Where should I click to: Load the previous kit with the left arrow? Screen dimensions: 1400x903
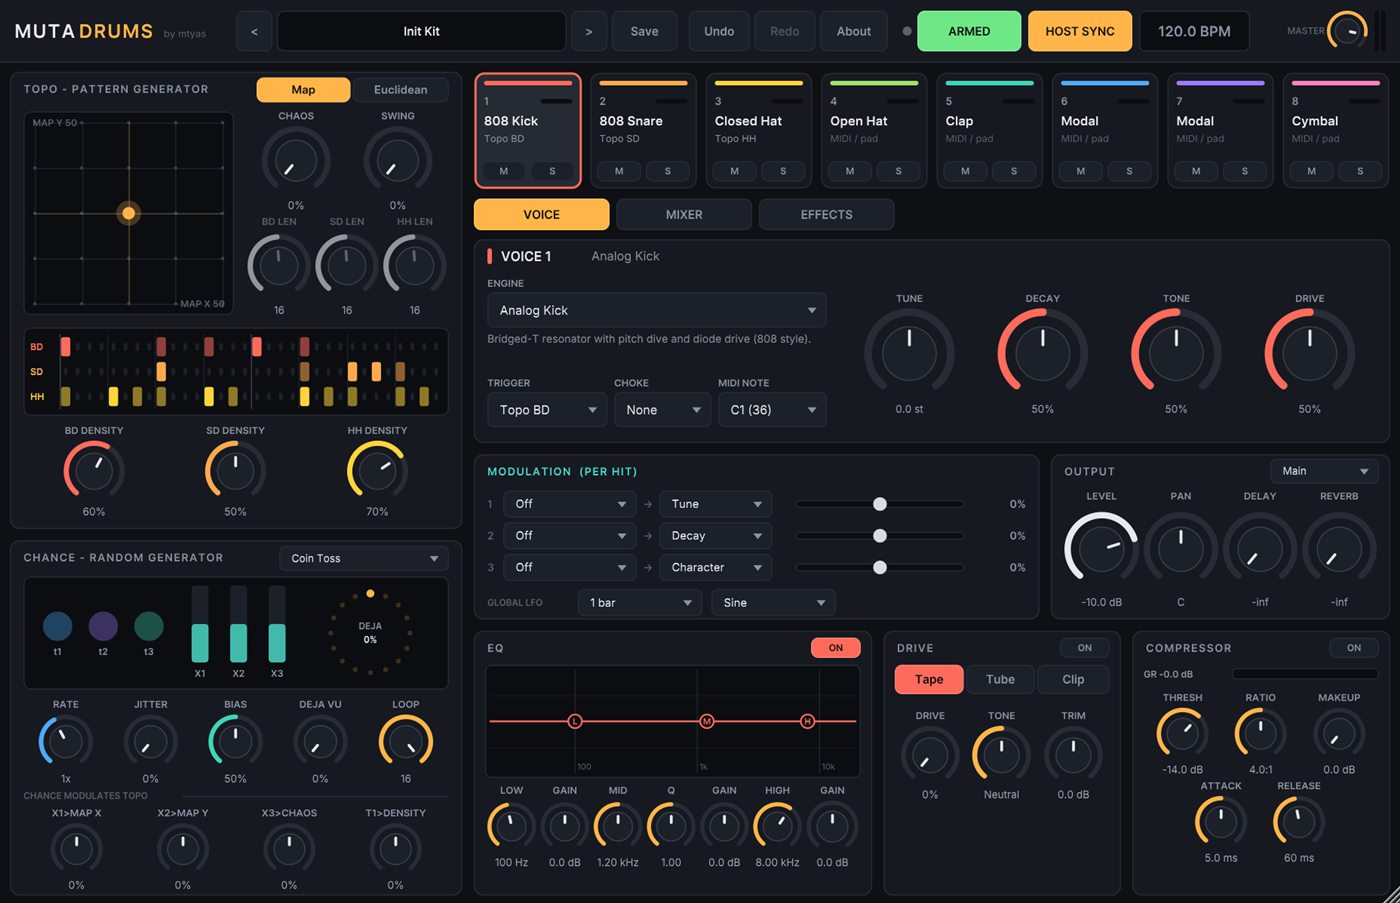coord(254,31)
